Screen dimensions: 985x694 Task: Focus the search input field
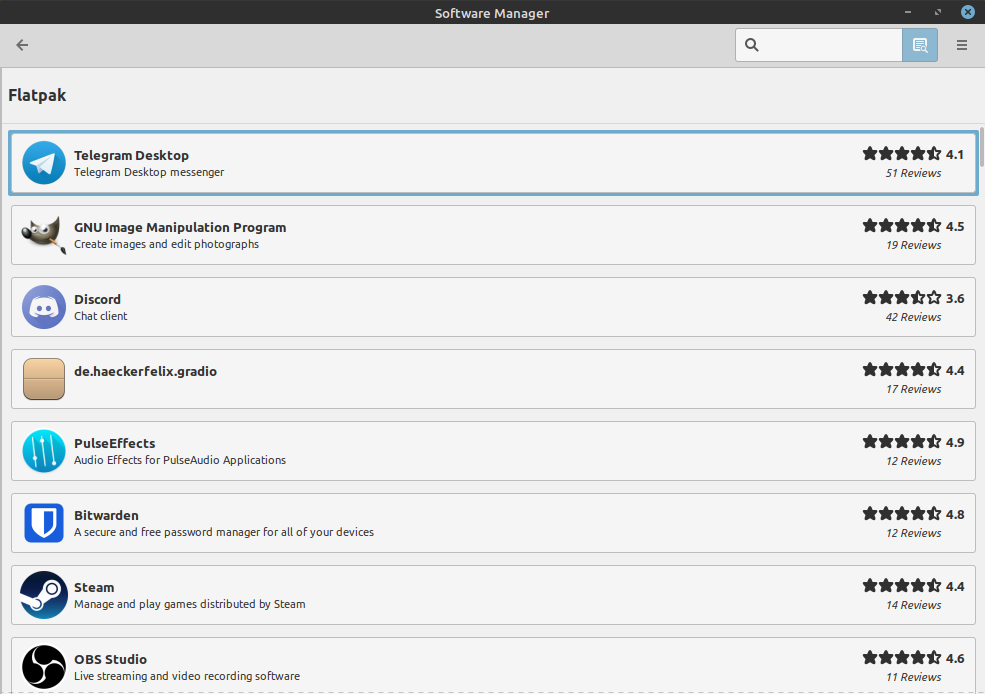click(x=832, y=45)
